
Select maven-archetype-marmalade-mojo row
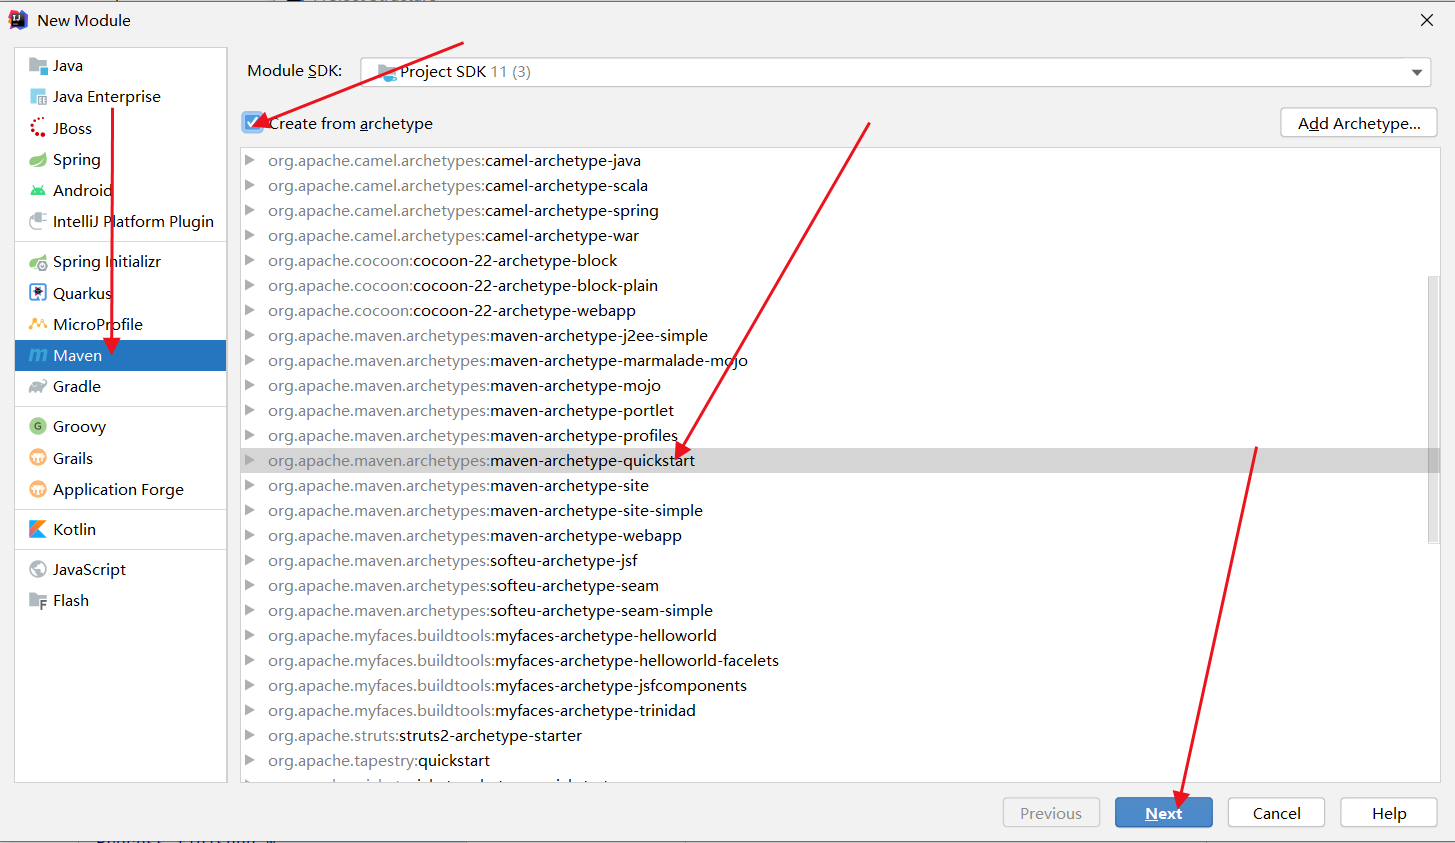835,360
